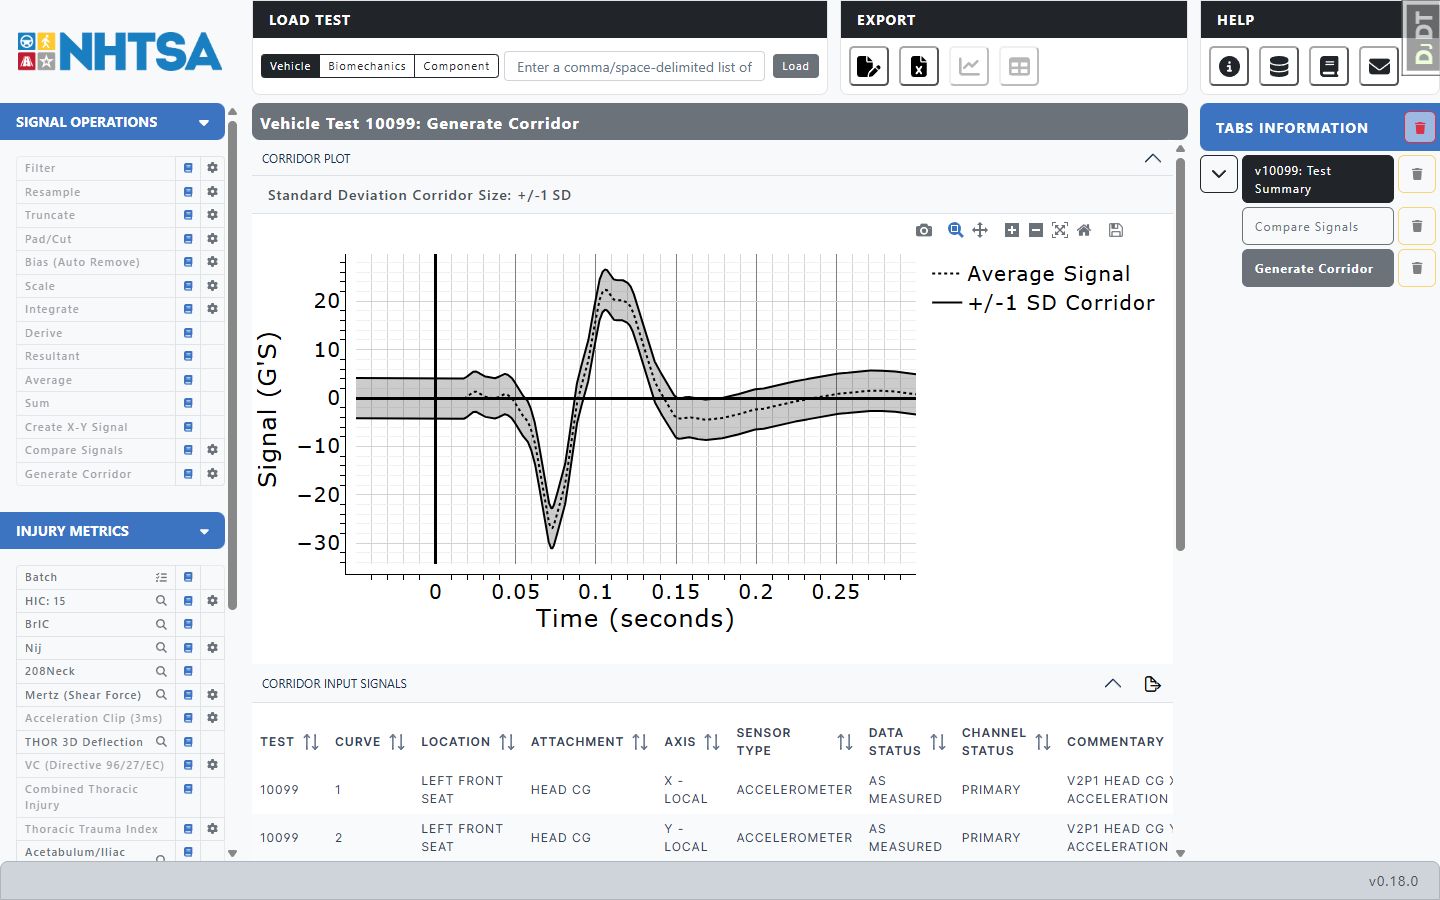
Task: Click the plot save floppy-disk icon
Action: 1116,230
